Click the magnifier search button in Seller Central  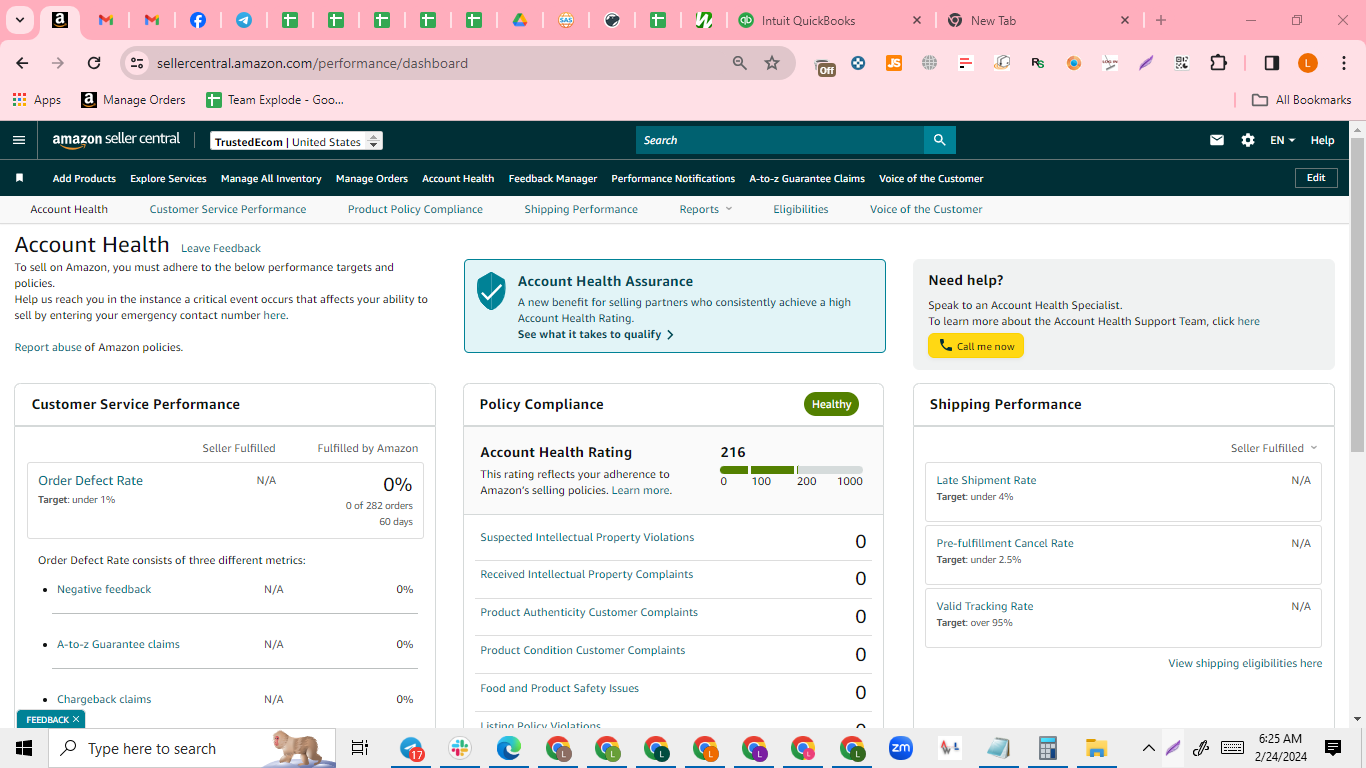939,140
